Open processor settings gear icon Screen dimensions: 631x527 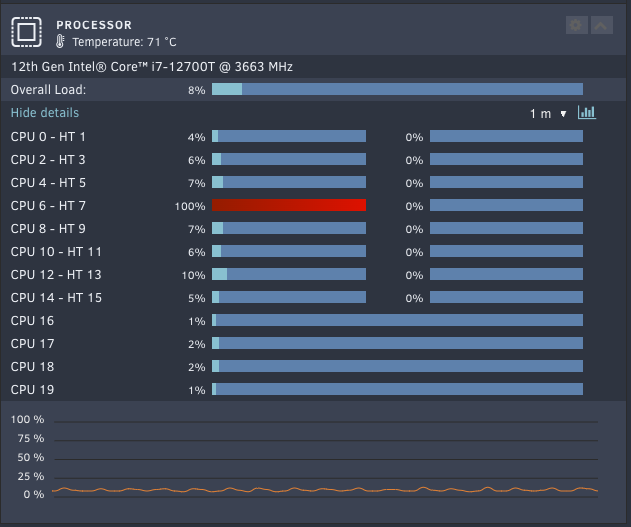click(x=576, y=25)
